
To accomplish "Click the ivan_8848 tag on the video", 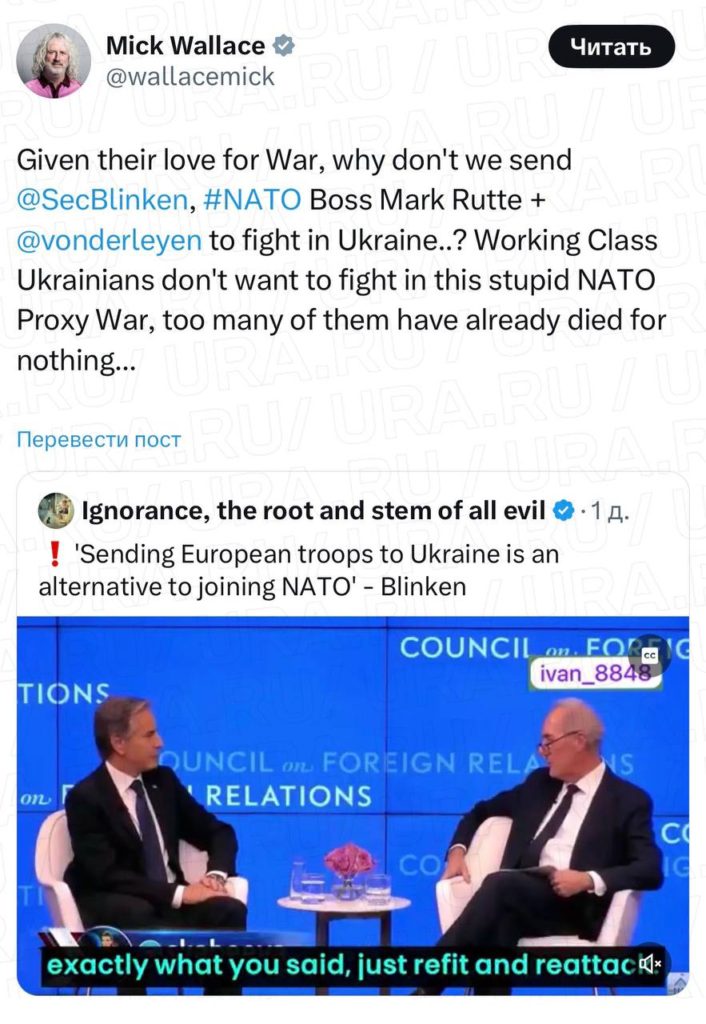I will click(x=594, y=673).
